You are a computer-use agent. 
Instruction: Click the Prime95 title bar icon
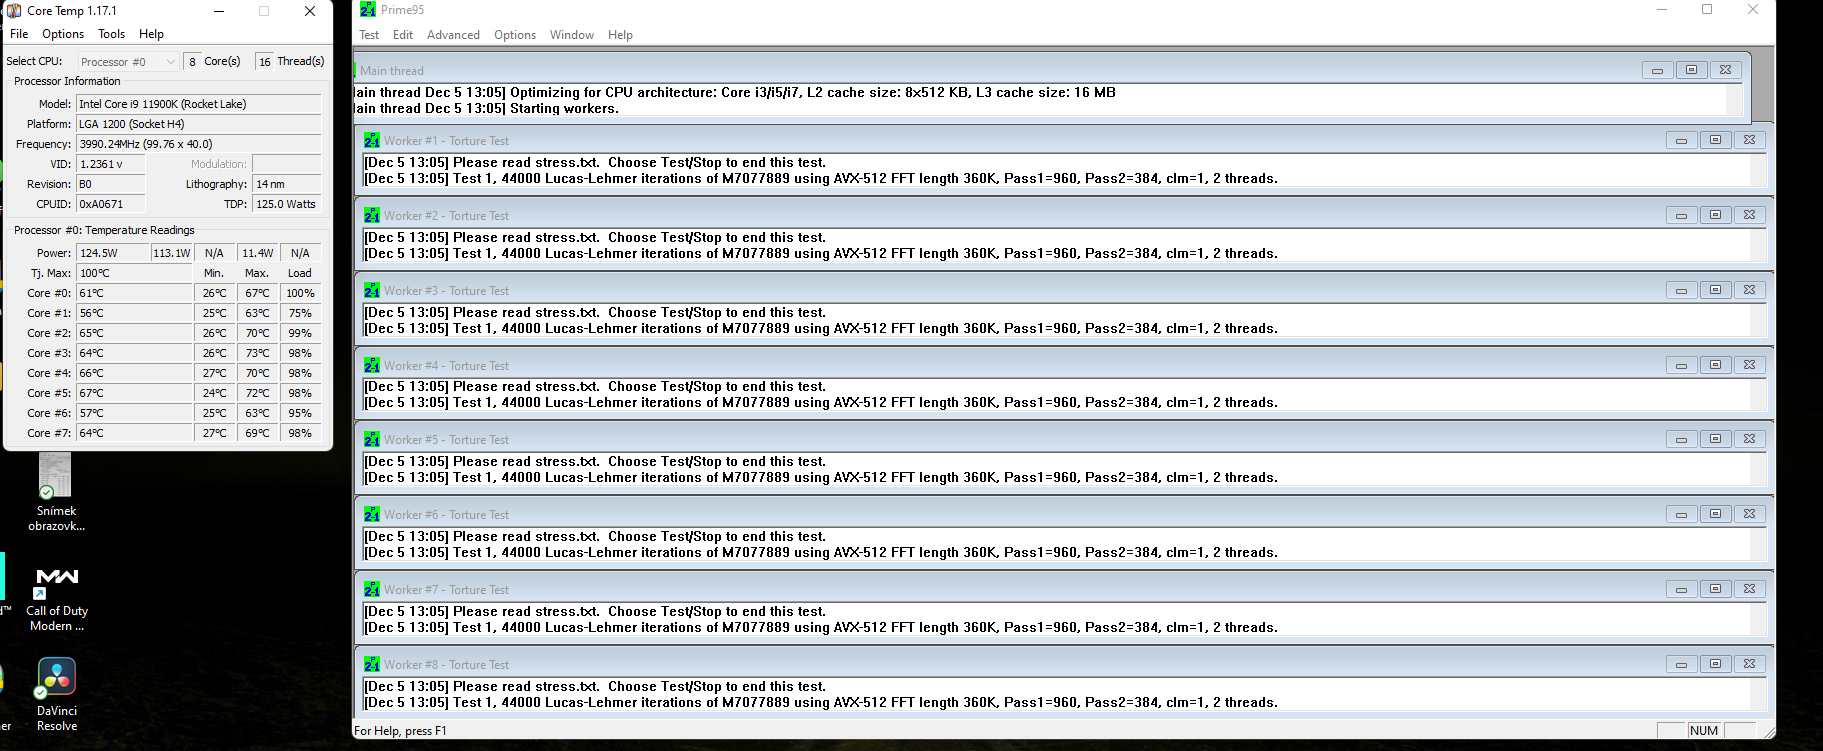[x=368, y=10]
